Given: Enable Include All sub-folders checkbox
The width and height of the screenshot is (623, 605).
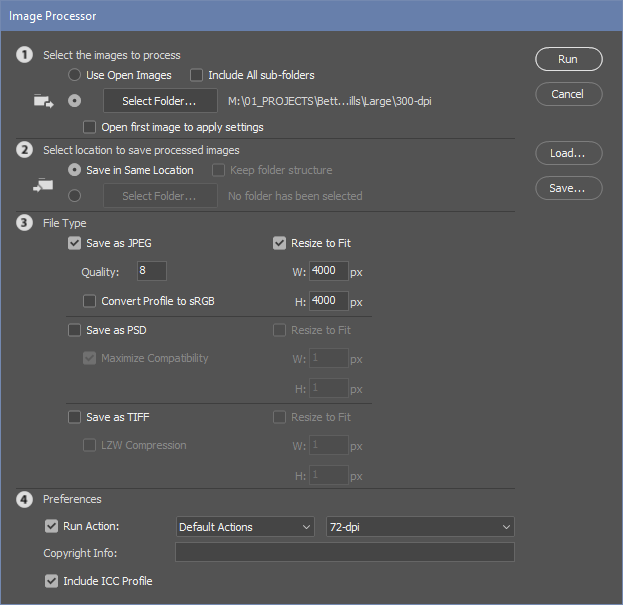Looking at the screenshot, I should 197,75.
